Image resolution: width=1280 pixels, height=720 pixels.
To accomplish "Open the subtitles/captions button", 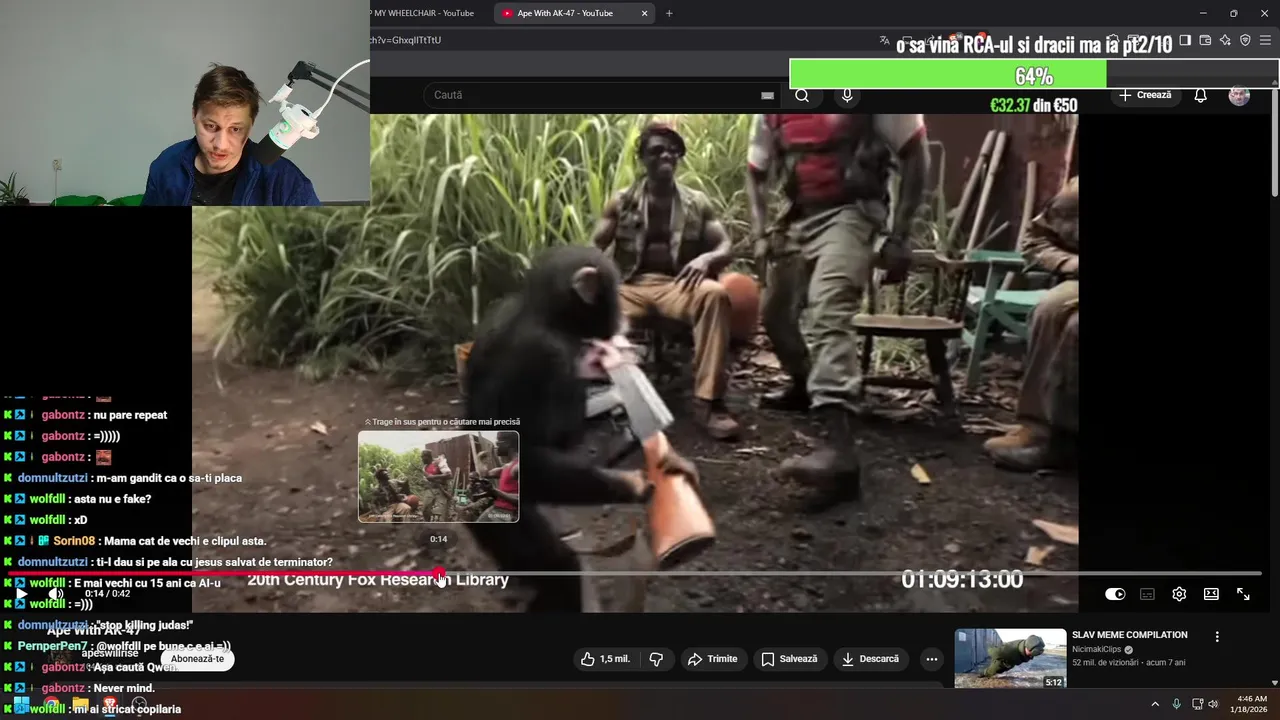I will point(1147,594).
